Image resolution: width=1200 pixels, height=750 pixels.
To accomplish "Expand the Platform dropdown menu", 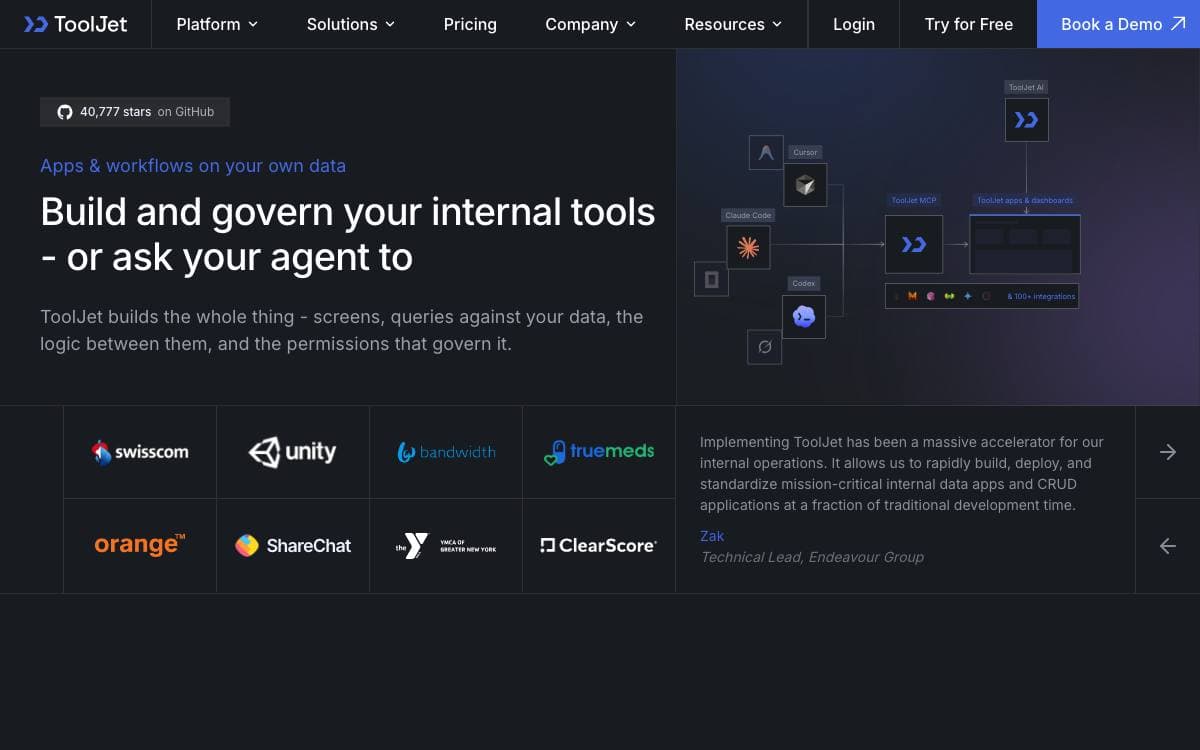I will point(217,24).
